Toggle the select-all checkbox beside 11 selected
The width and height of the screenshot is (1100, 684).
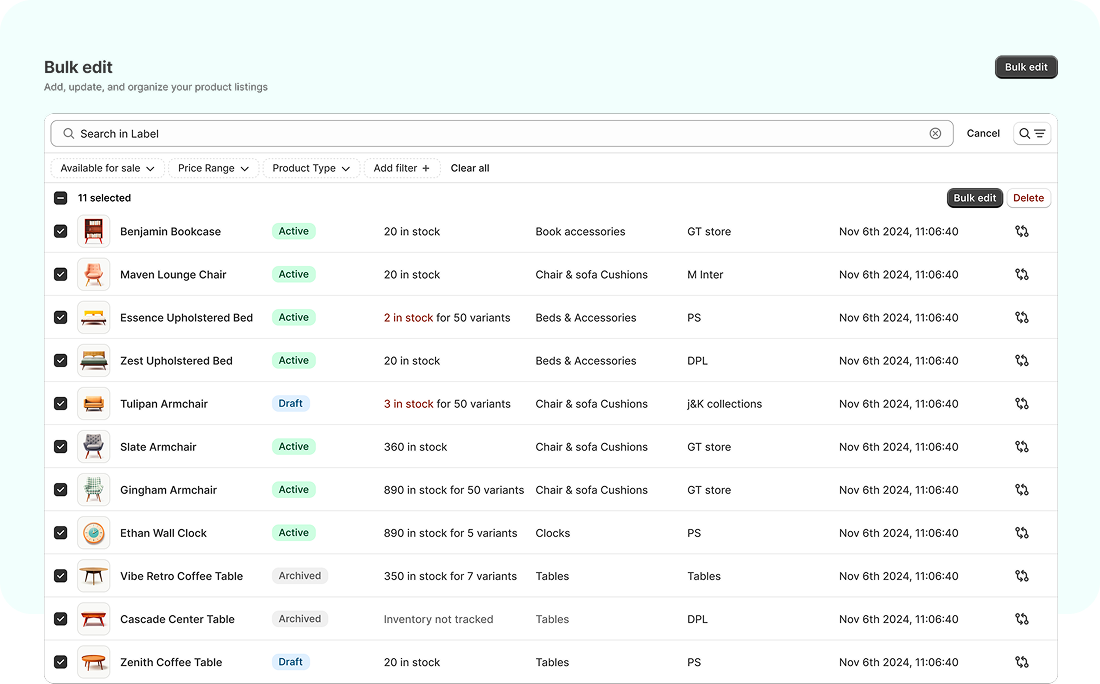coord(61,198)
